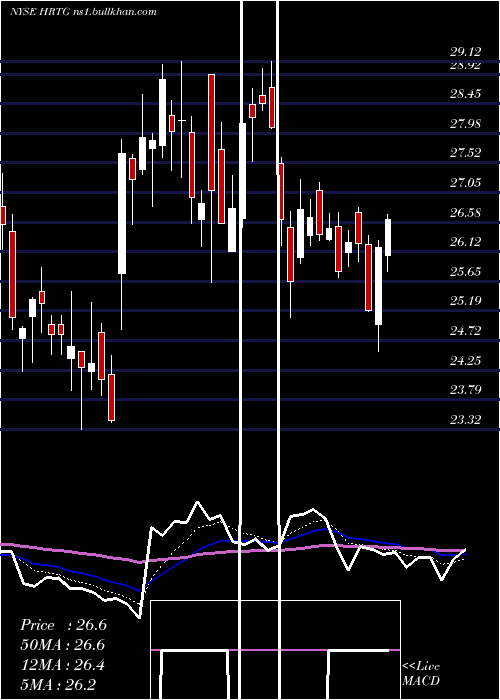Click the 23.32 price axis label
The width and height of the screenshot is (500, 700).
[x=466, y=420]
